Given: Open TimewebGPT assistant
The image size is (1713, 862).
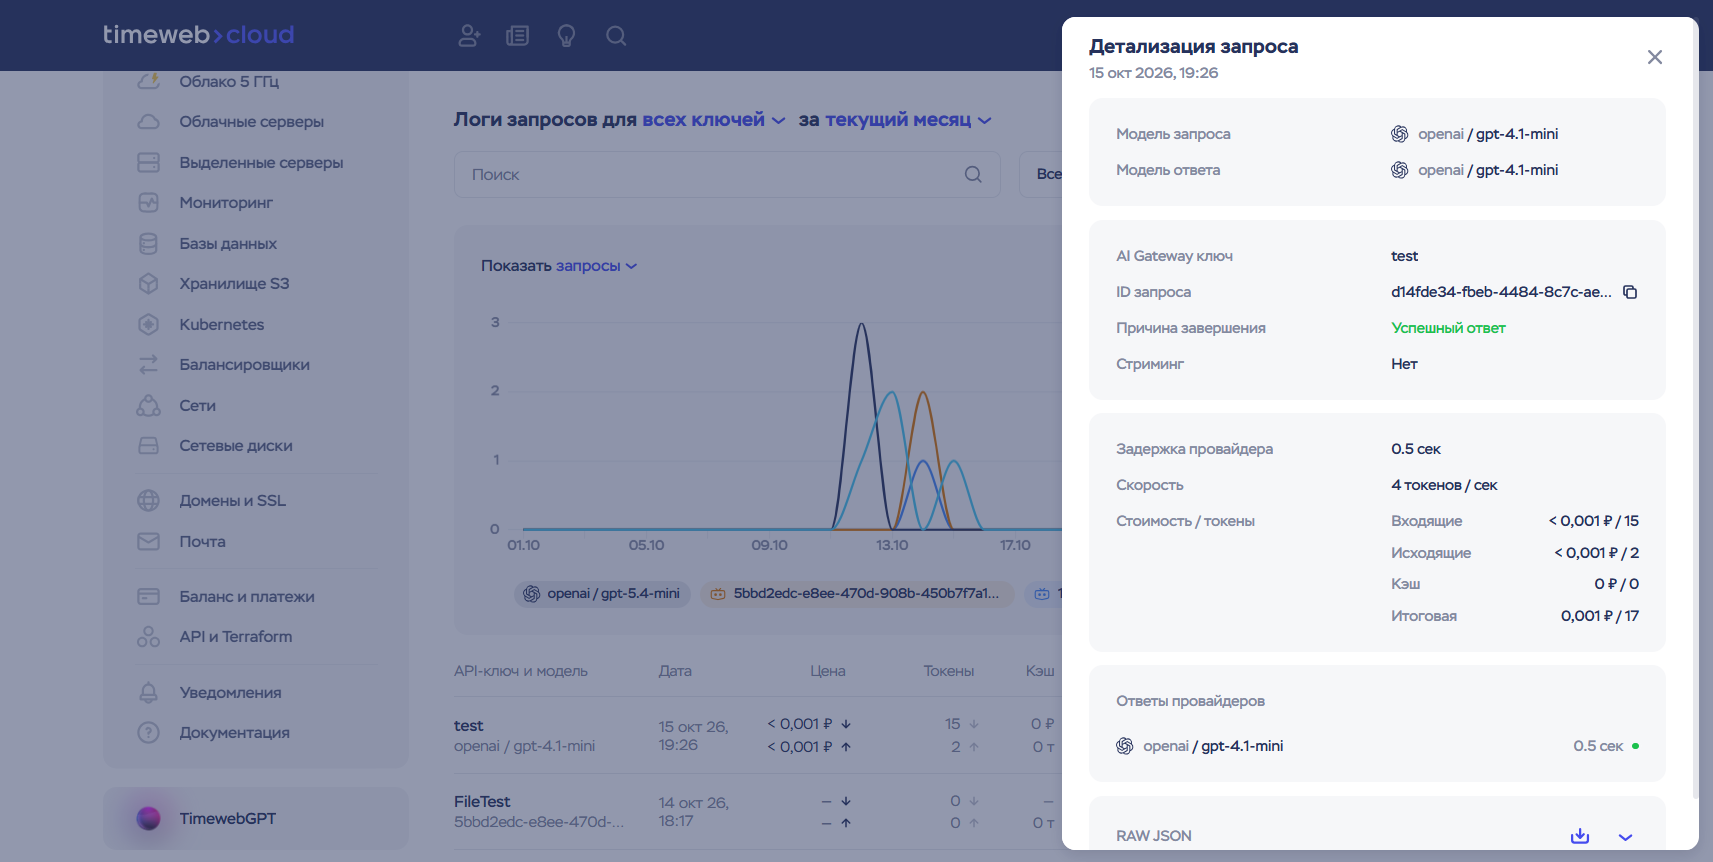Looking at the screenshot, I should click(x=256, y=819).
